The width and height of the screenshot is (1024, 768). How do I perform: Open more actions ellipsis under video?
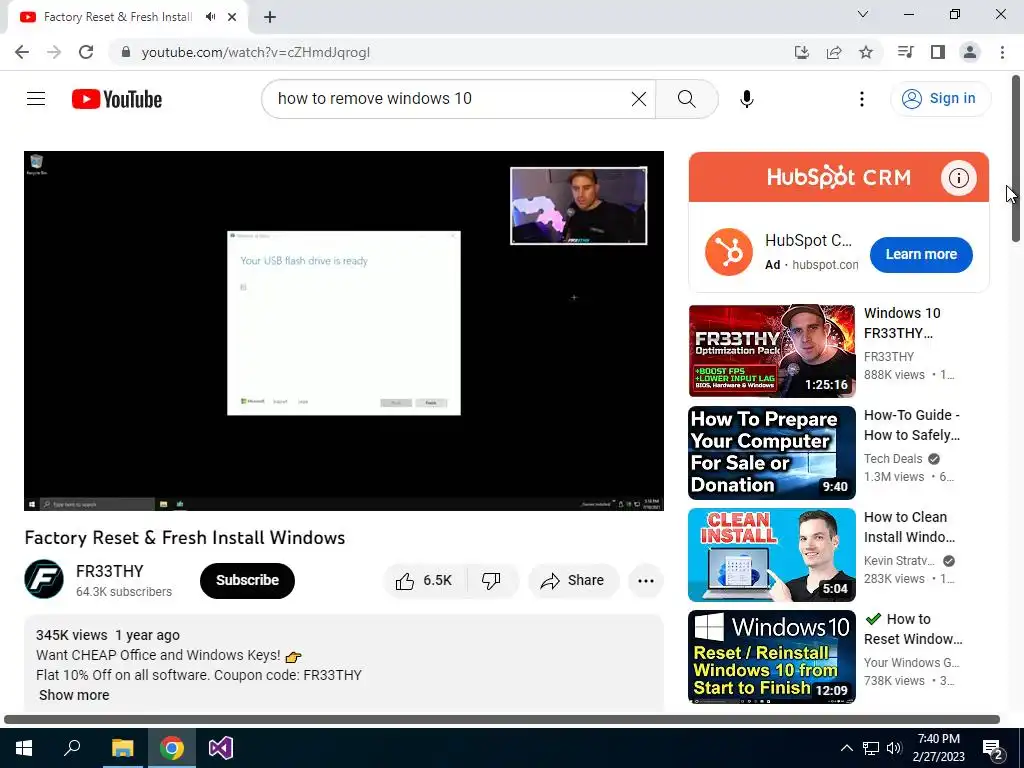click(646, 581)
